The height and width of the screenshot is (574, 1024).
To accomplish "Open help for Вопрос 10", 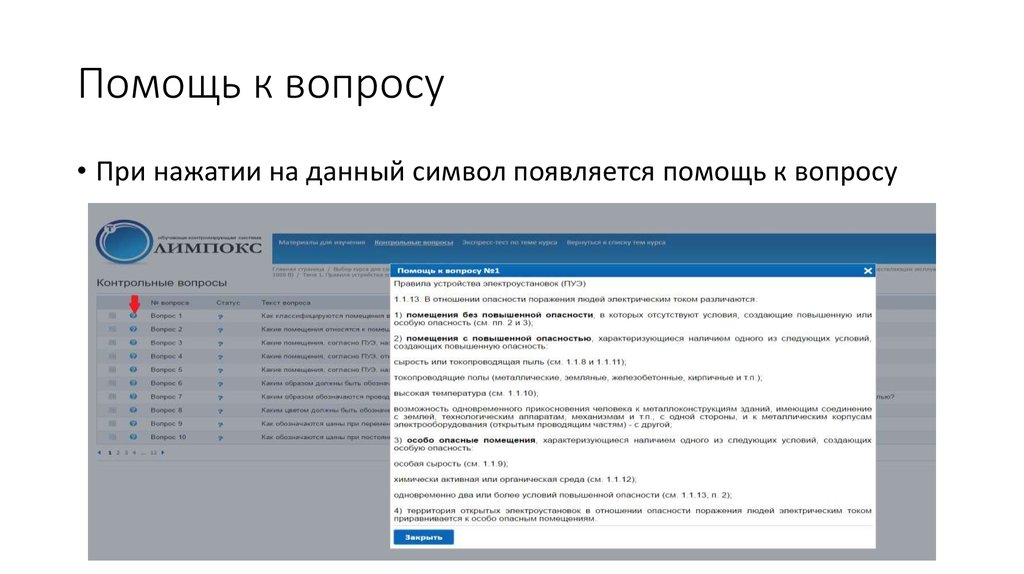I will click(133, 437).
